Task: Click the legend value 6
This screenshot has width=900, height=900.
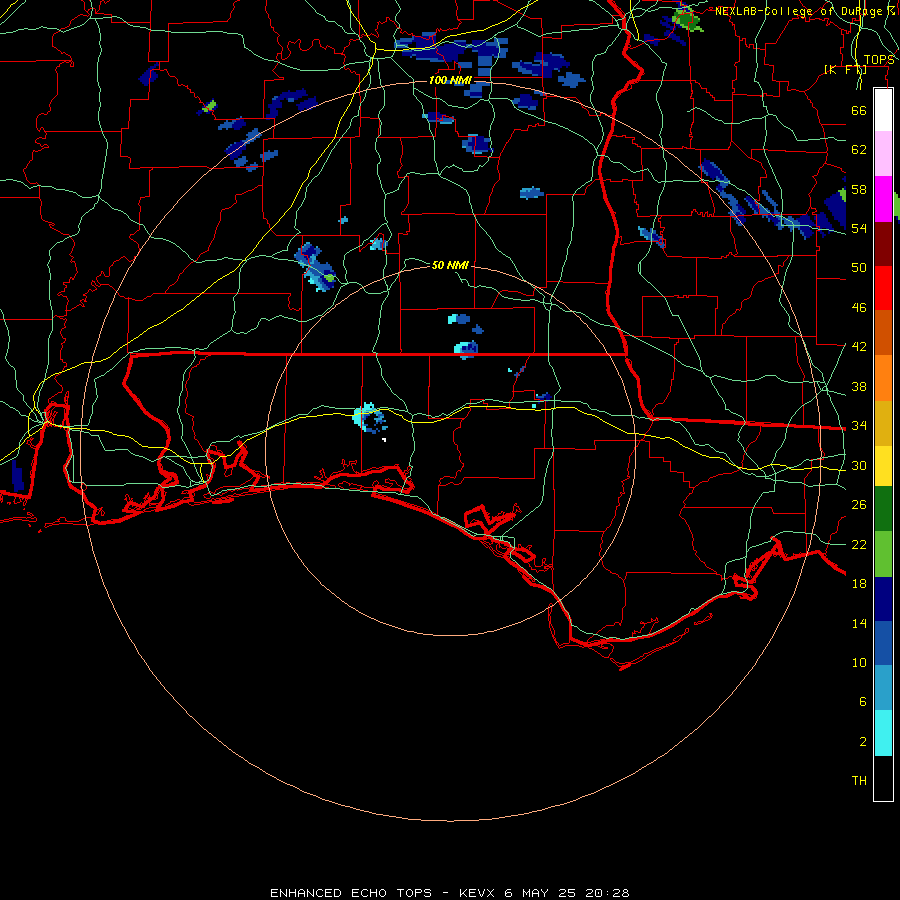Action: click(x=863, y=702)
